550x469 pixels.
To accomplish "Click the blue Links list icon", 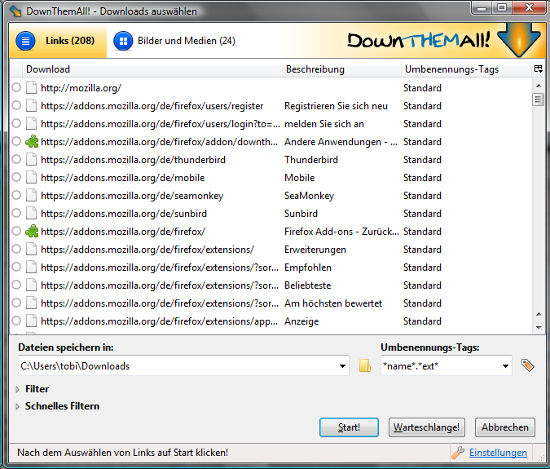I will (x=25, y=41).
